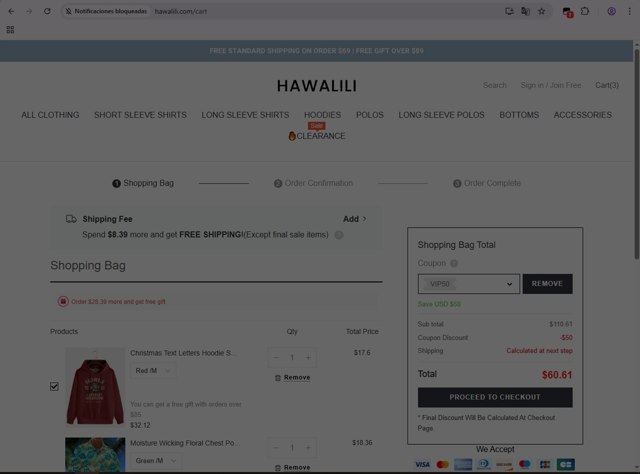Screen dimensions: 640x474
Task: Click the red hoodie product thumbnail
Action: (x=95, y=387)
